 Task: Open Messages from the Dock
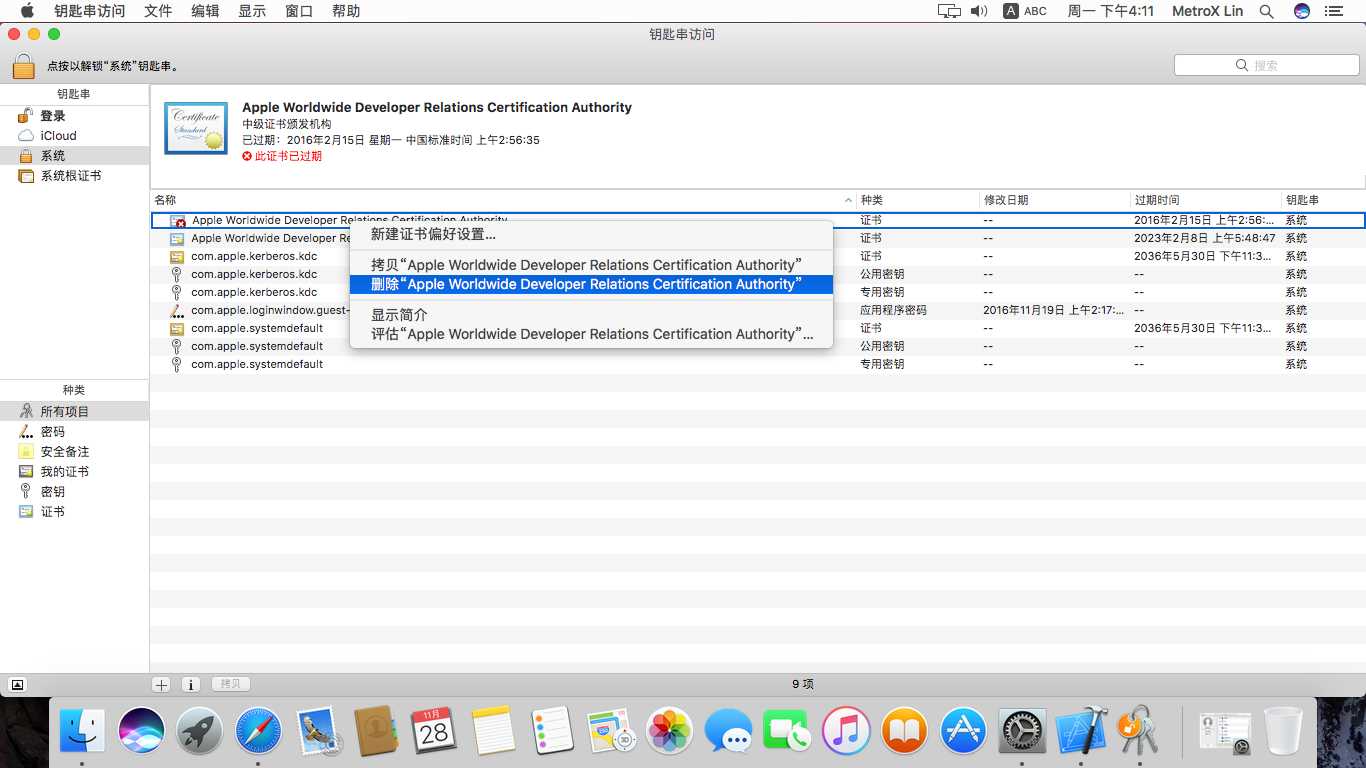tap(728, 731)
